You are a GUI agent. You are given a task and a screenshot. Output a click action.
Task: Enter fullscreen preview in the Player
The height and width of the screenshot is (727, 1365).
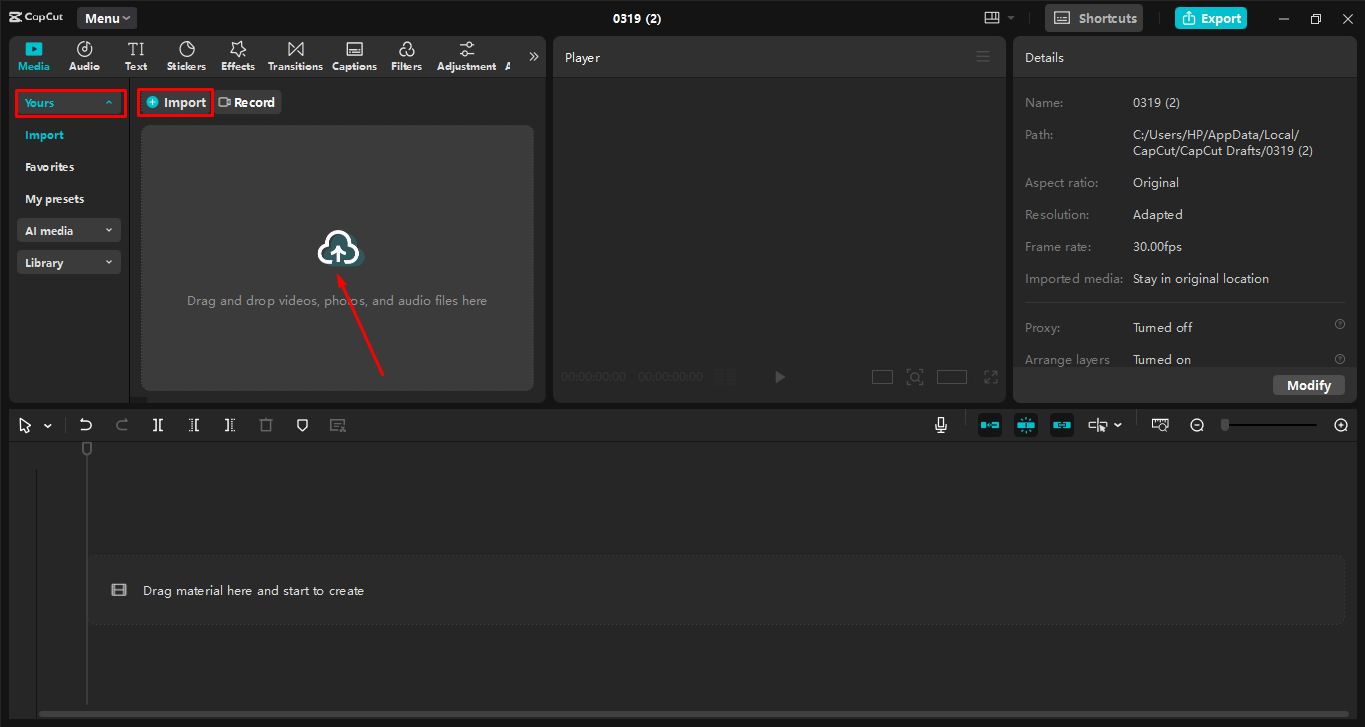pos(990,377)
